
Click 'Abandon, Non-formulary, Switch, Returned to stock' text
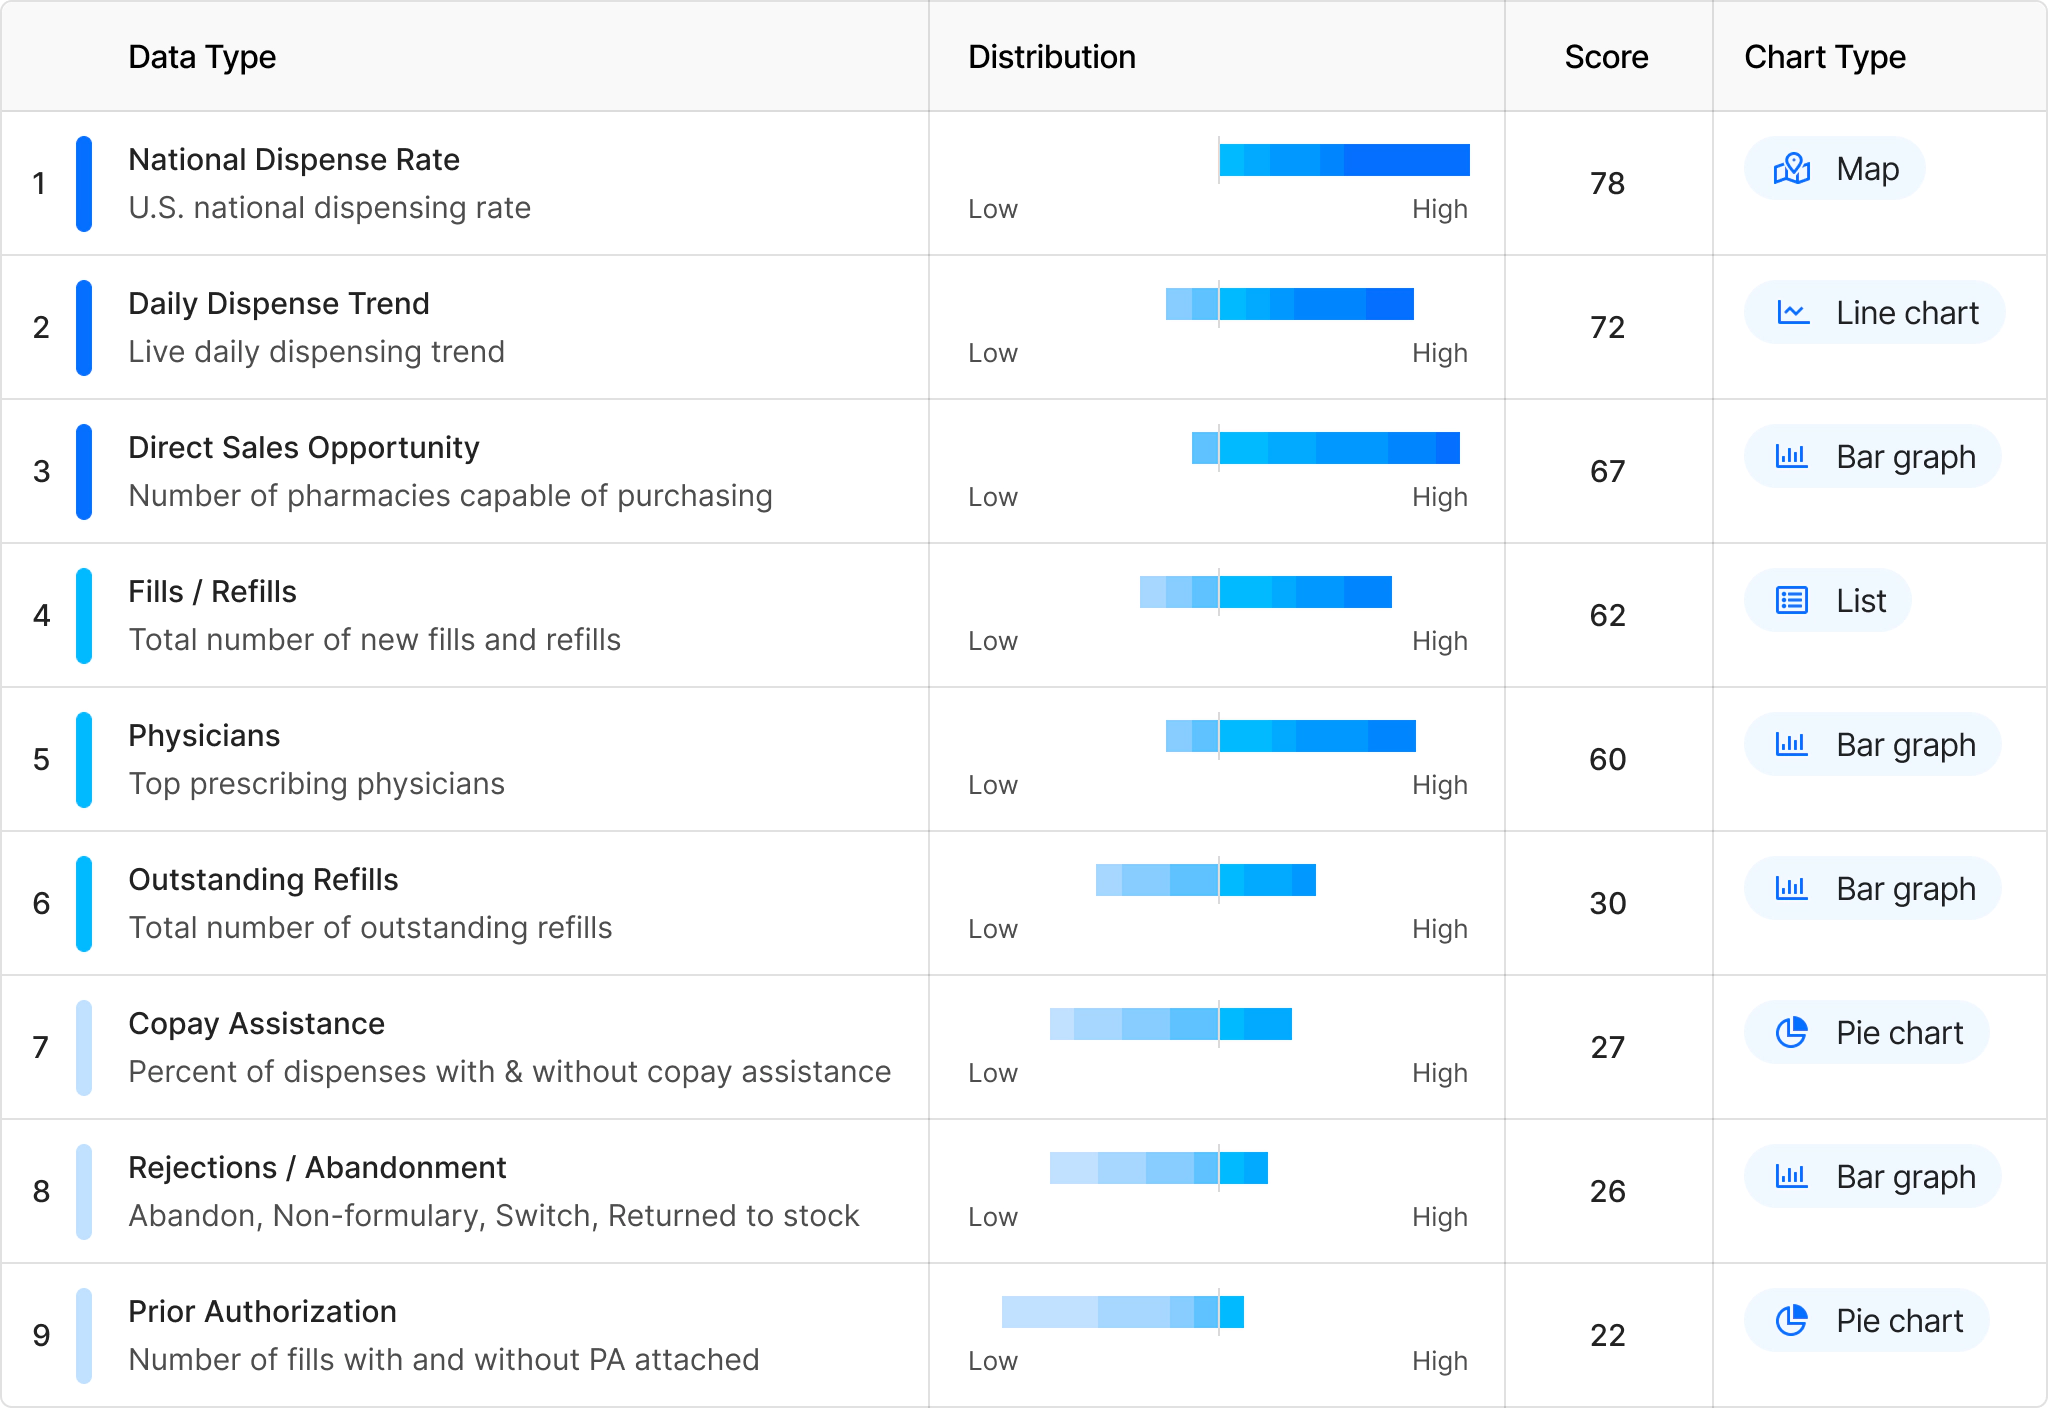point(494,1216)
